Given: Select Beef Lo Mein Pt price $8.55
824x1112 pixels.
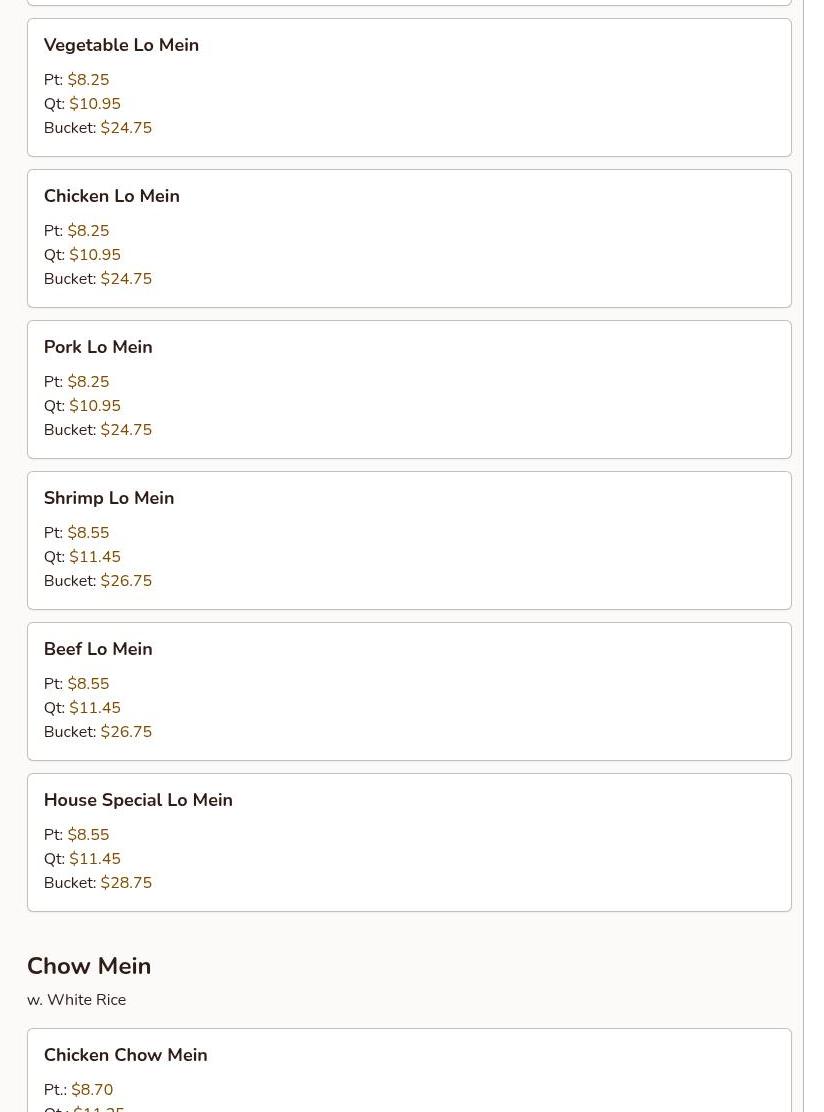Looking at the screenshot, I should click(88, 684).
